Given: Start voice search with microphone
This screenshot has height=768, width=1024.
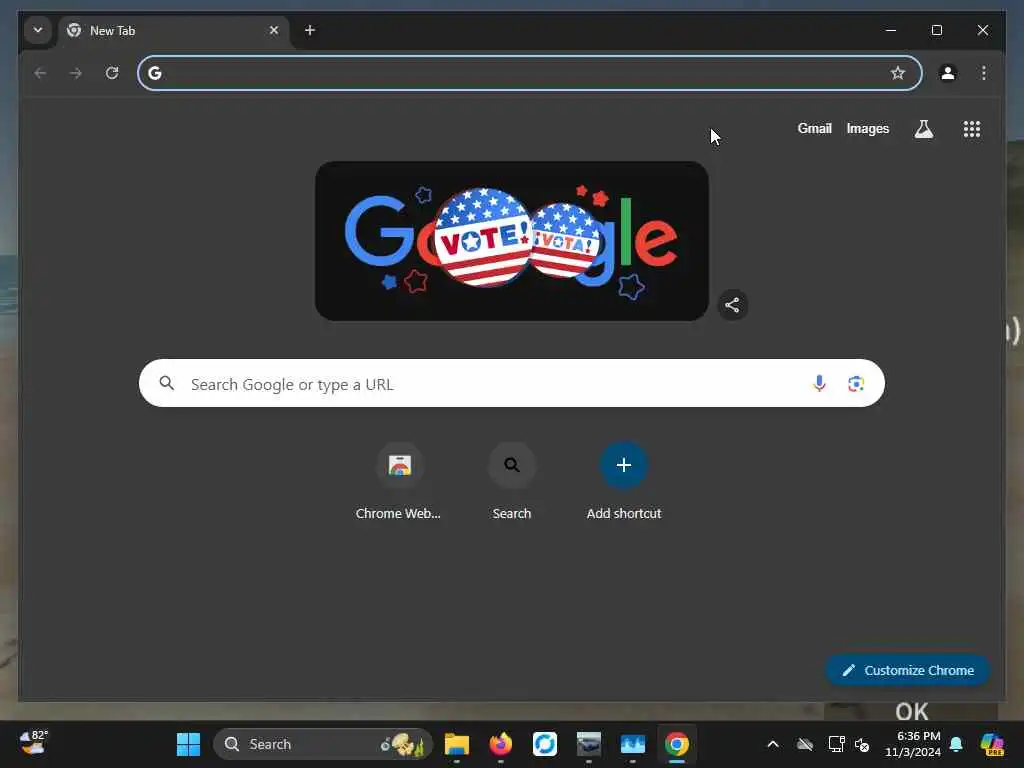Looking at the screenshot, I should click(819, 383).
